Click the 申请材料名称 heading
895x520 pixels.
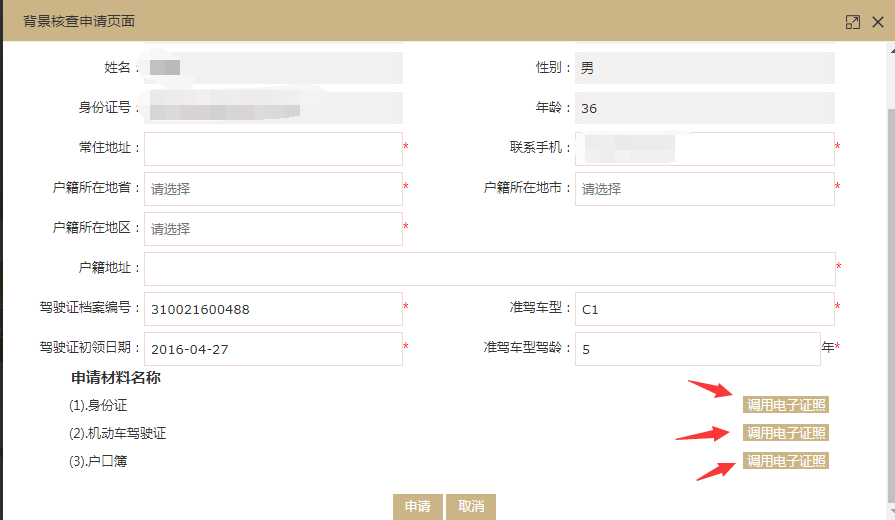[x=116, y=377]
